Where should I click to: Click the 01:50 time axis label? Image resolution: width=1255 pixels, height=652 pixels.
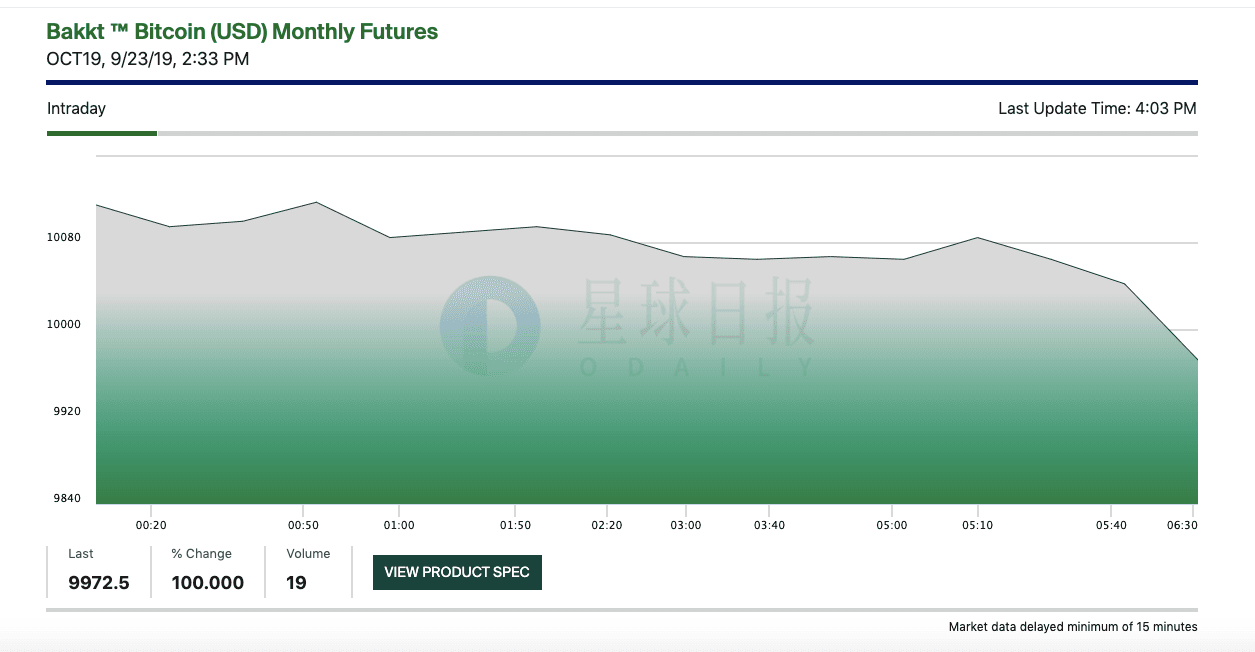(516, 524)
